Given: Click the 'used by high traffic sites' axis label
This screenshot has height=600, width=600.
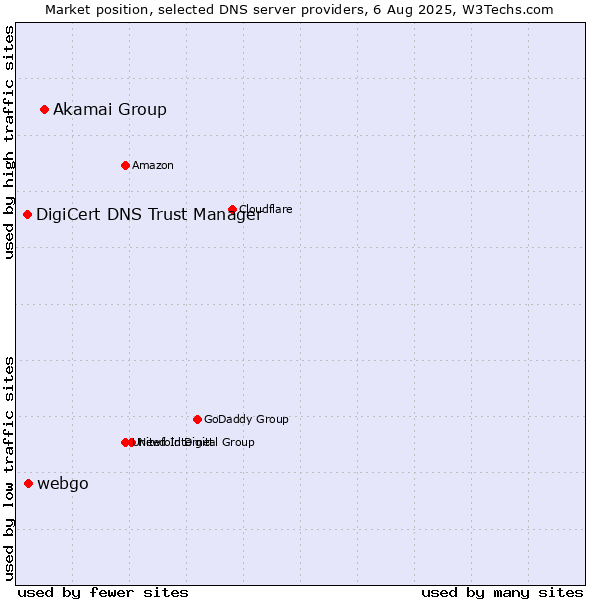Looking at the screenshot, I should pos(9,142).
